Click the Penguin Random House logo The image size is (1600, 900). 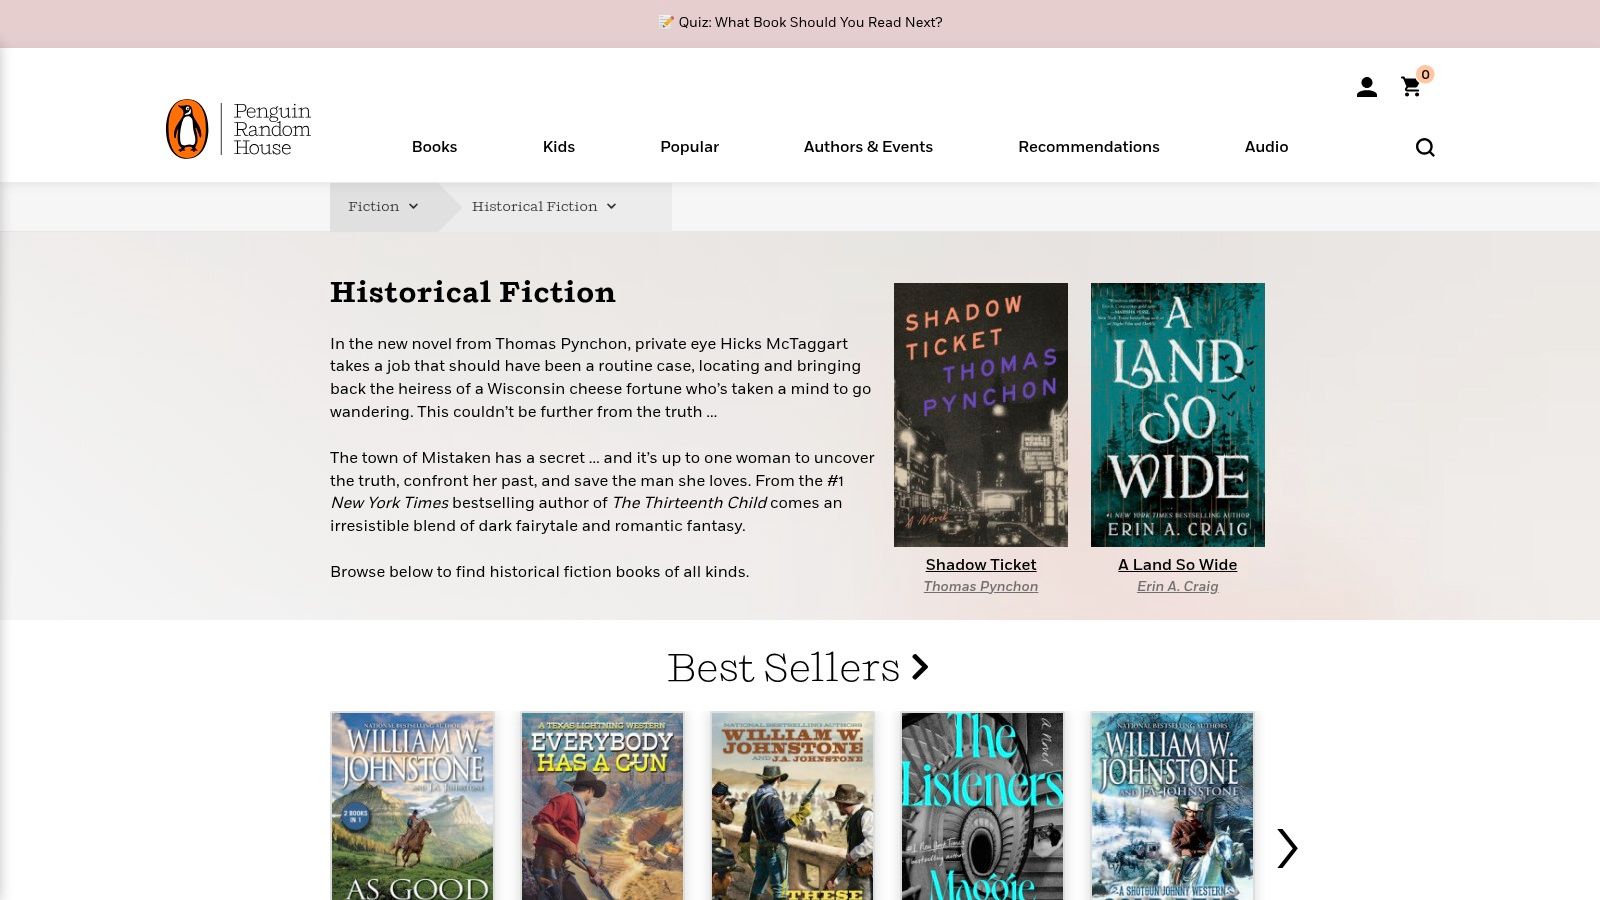click(x=239, y=129)
